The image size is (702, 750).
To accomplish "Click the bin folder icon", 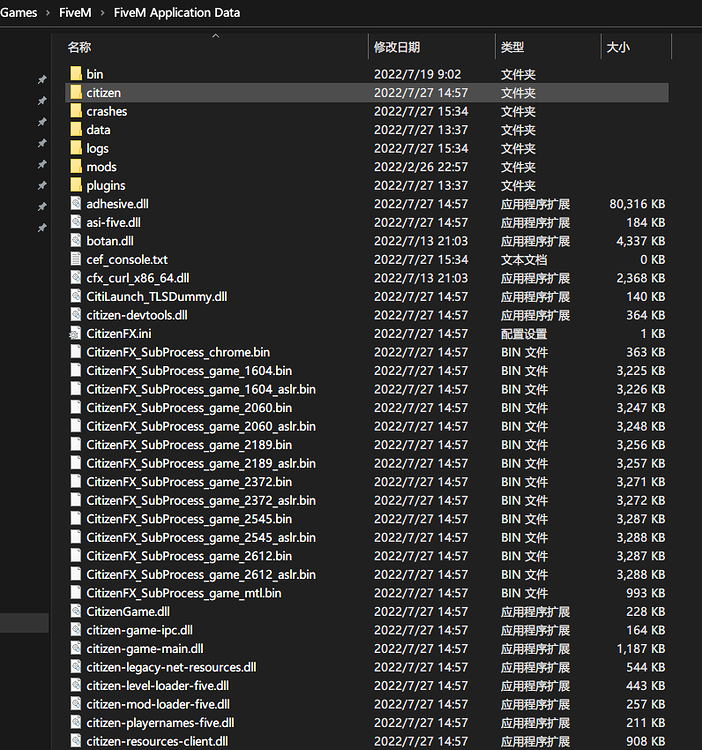I will (x=76, y=74).
